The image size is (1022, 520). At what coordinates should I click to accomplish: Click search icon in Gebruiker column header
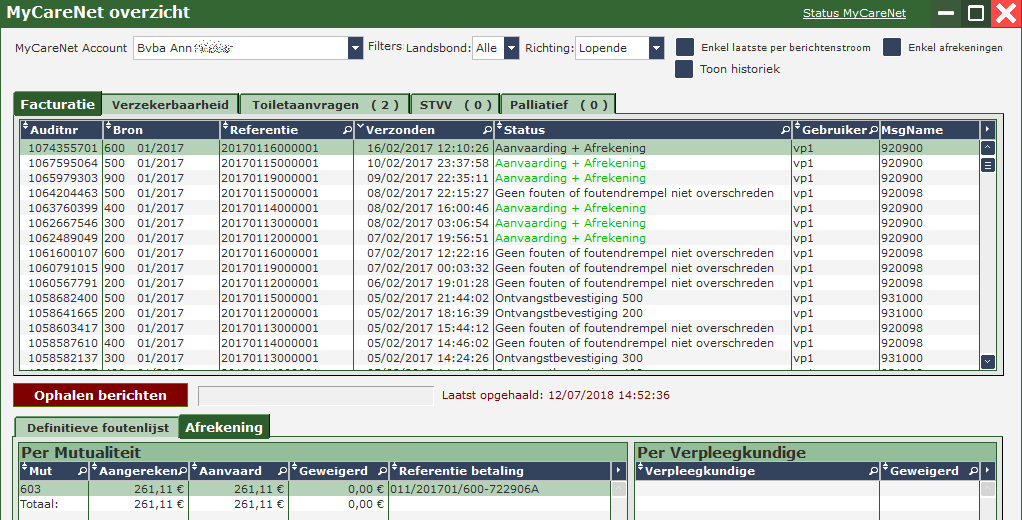[873, 131]
